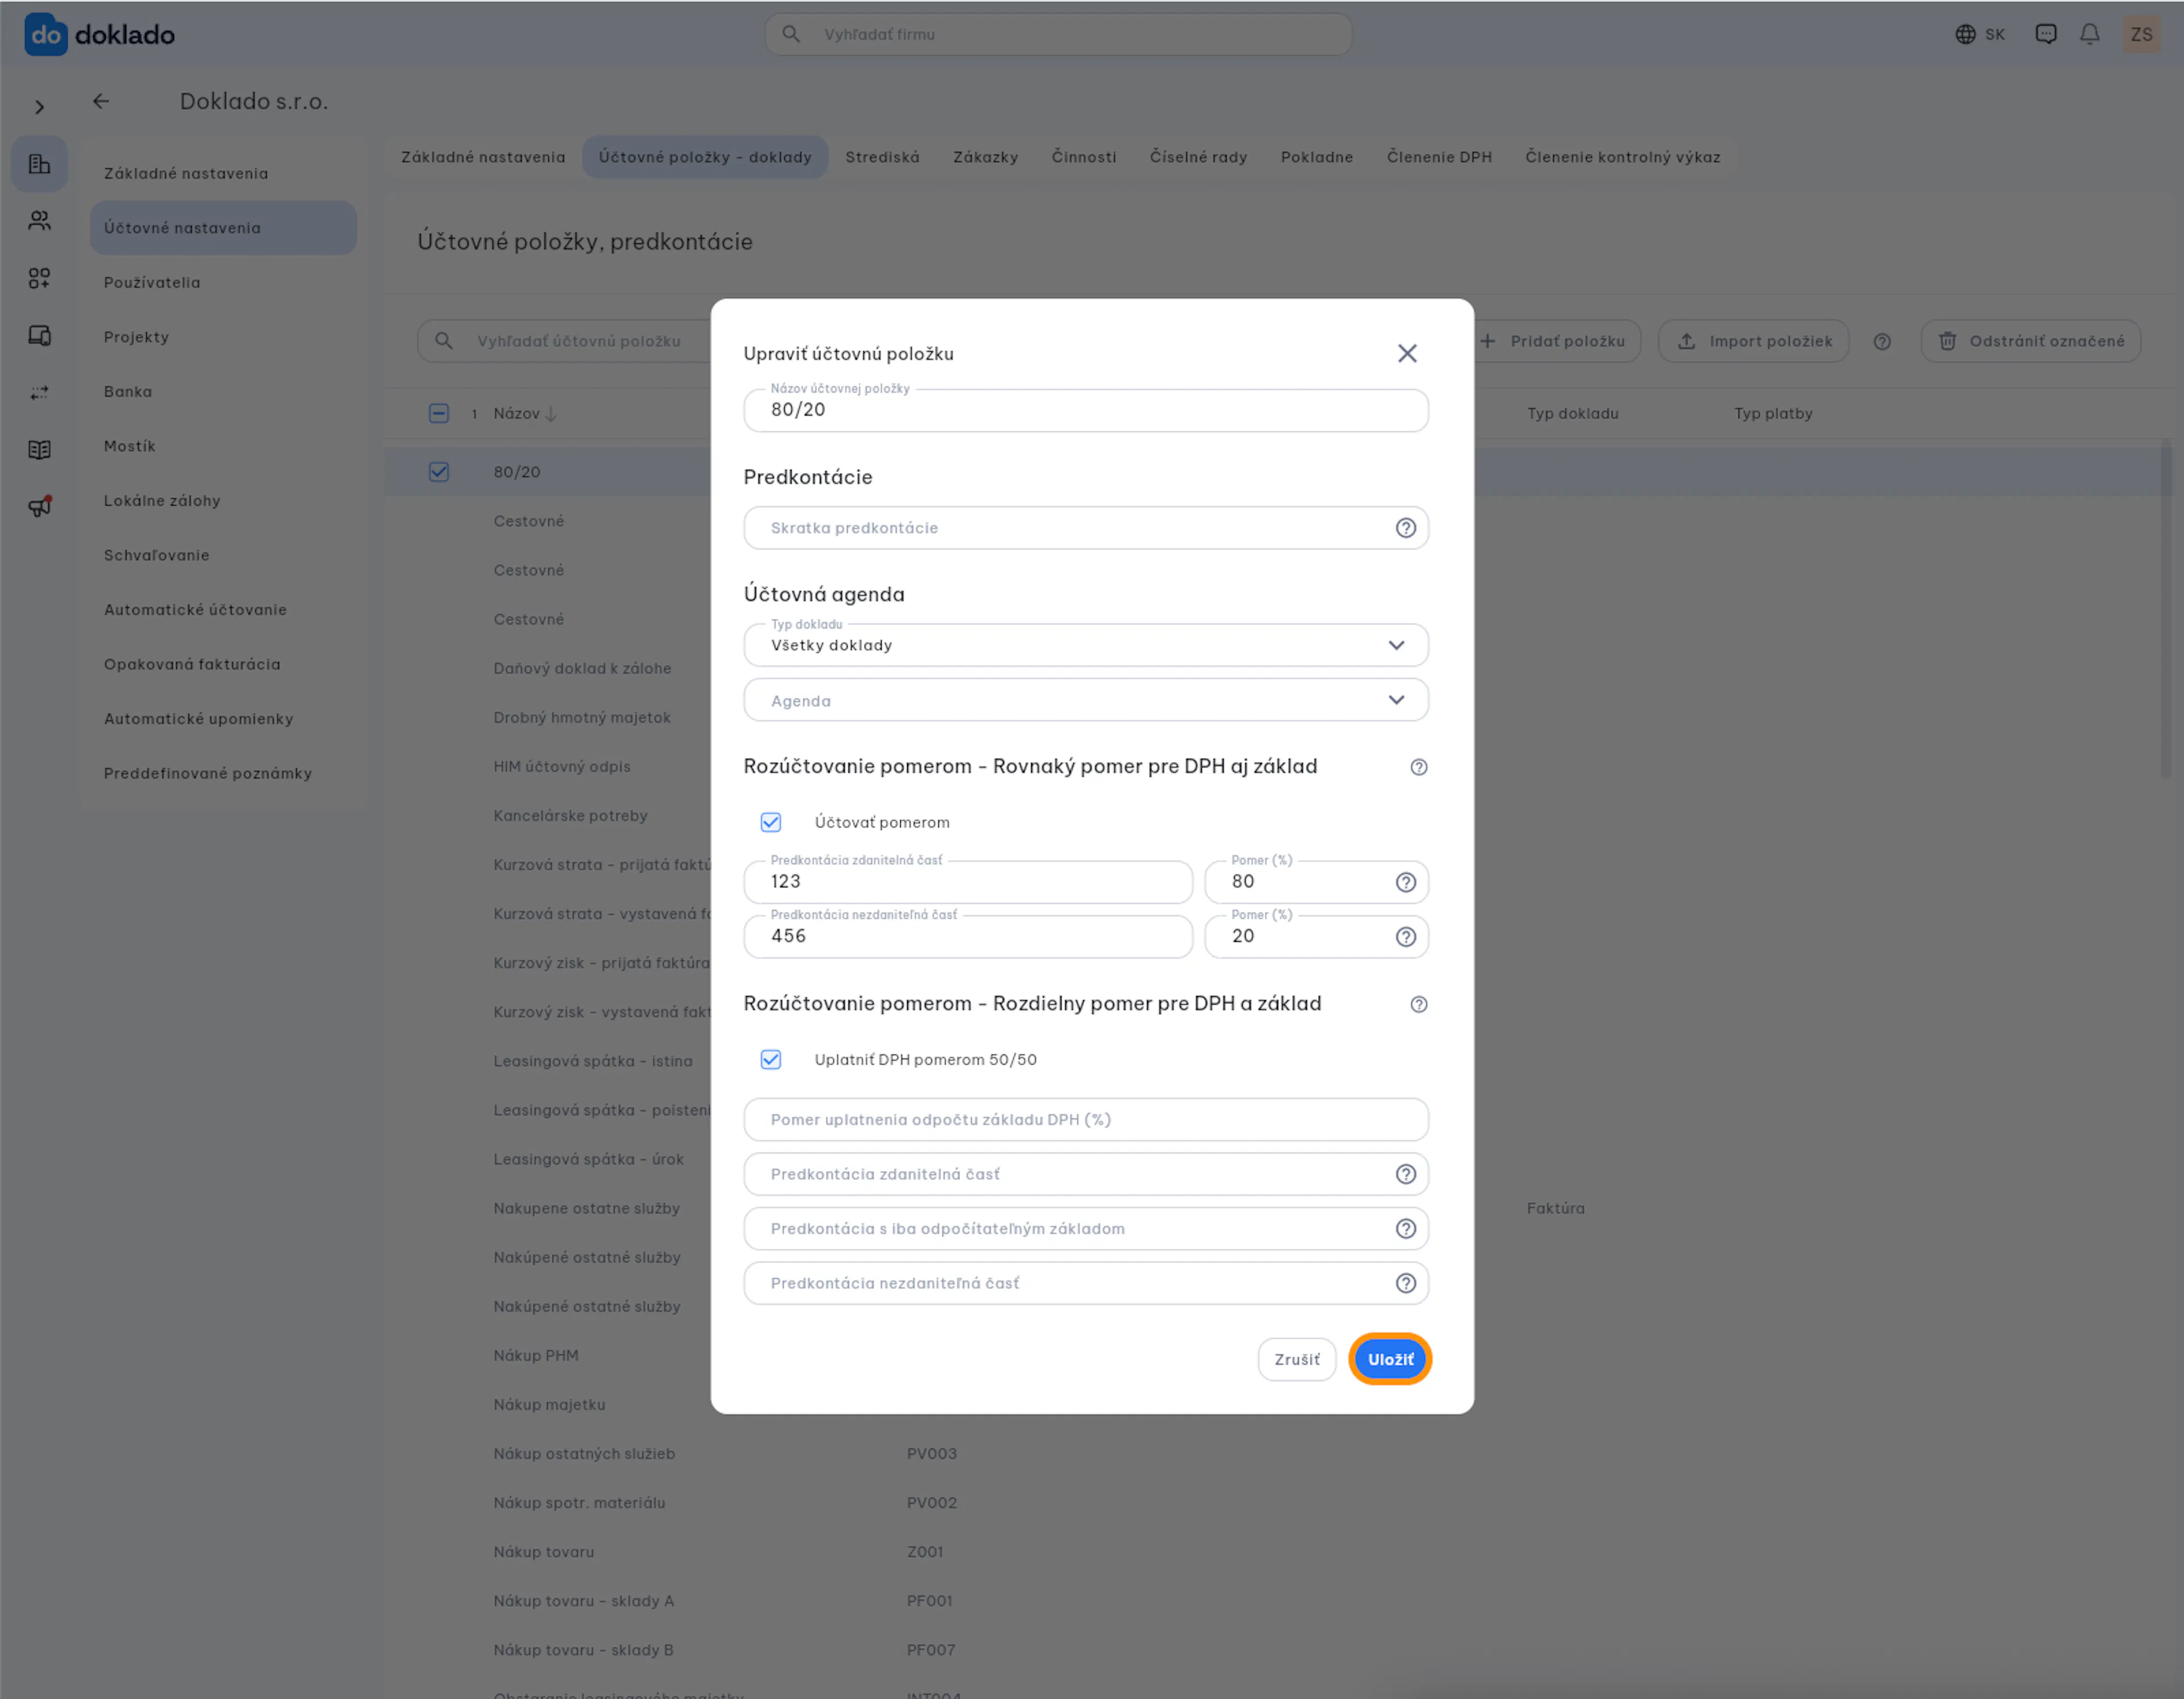Toggle the select-all checkbox in table header

click(439, 413)
